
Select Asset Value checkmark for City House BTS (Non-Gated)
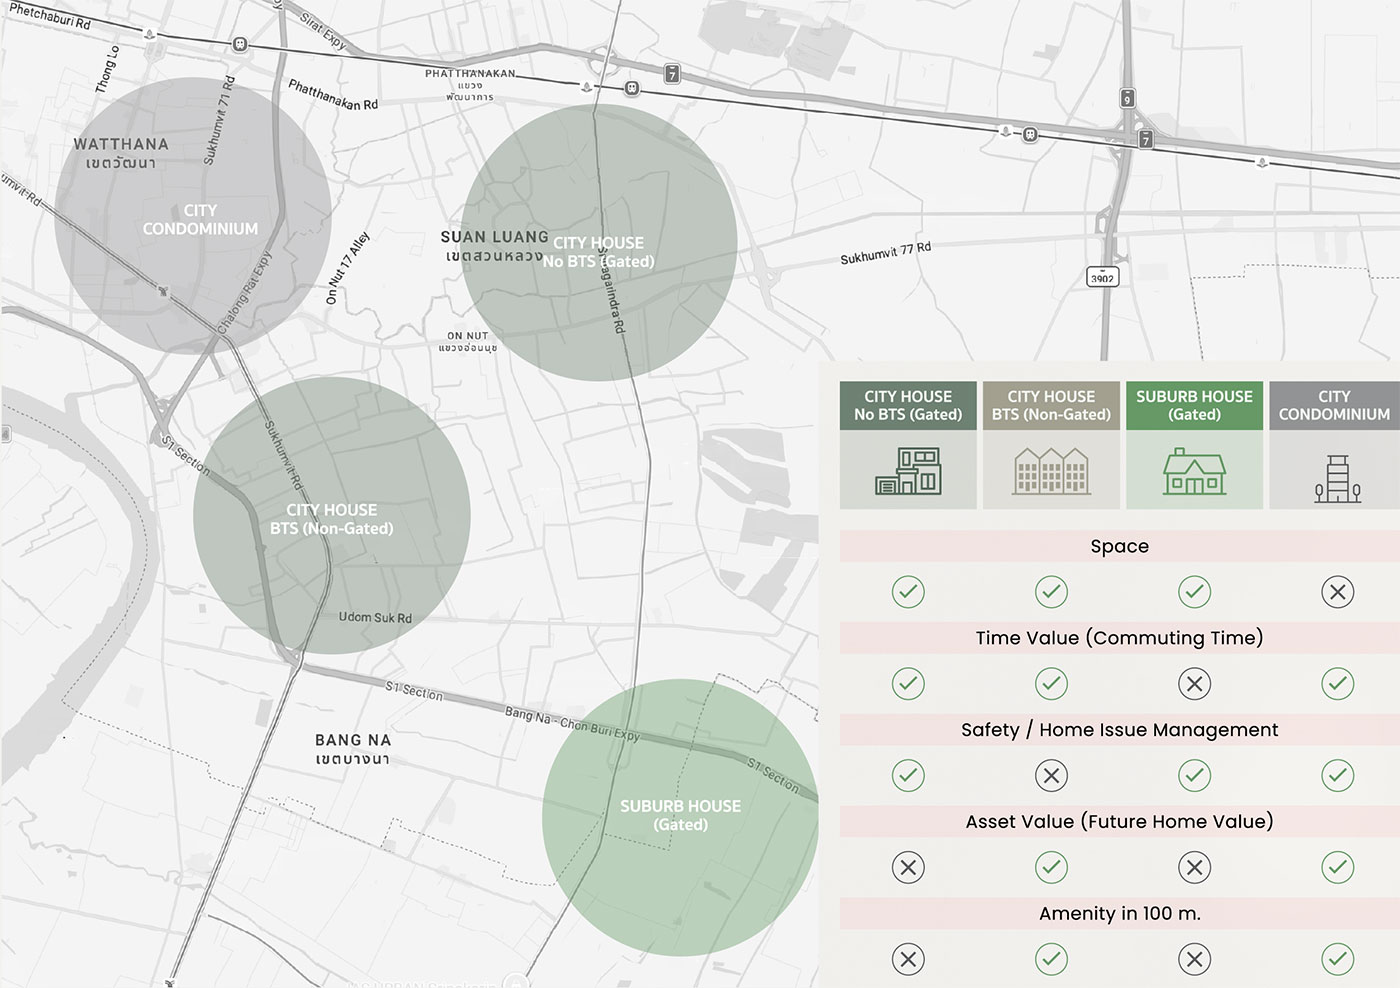coord(1051,868)
